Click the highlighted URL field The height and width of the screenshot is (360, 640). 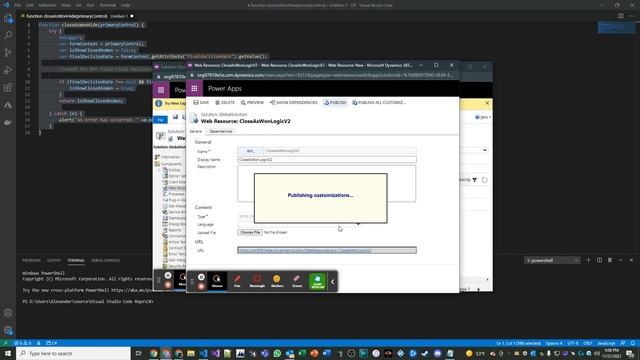tap(327, 250)
